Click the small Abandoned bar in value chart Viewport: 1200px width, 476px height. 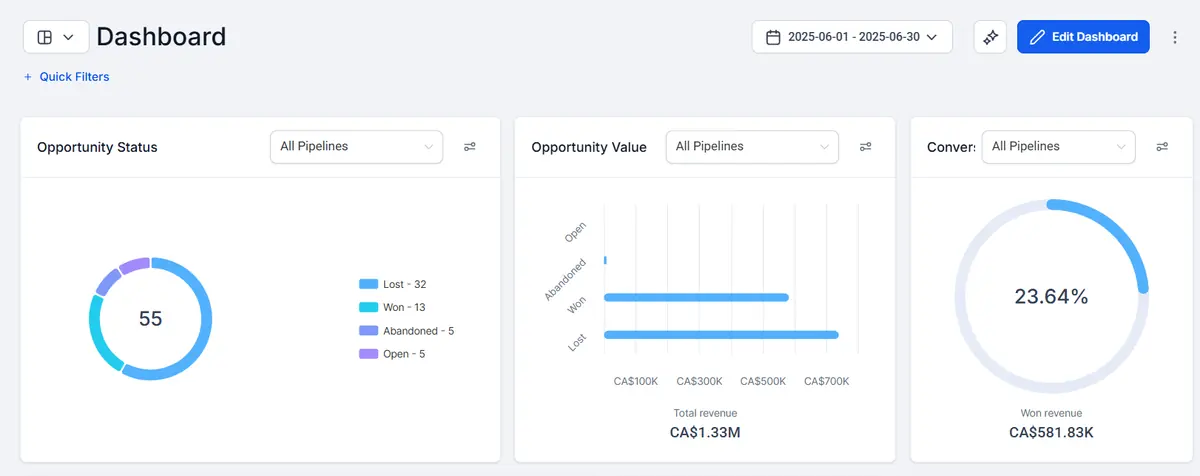[x=605, y=260]
